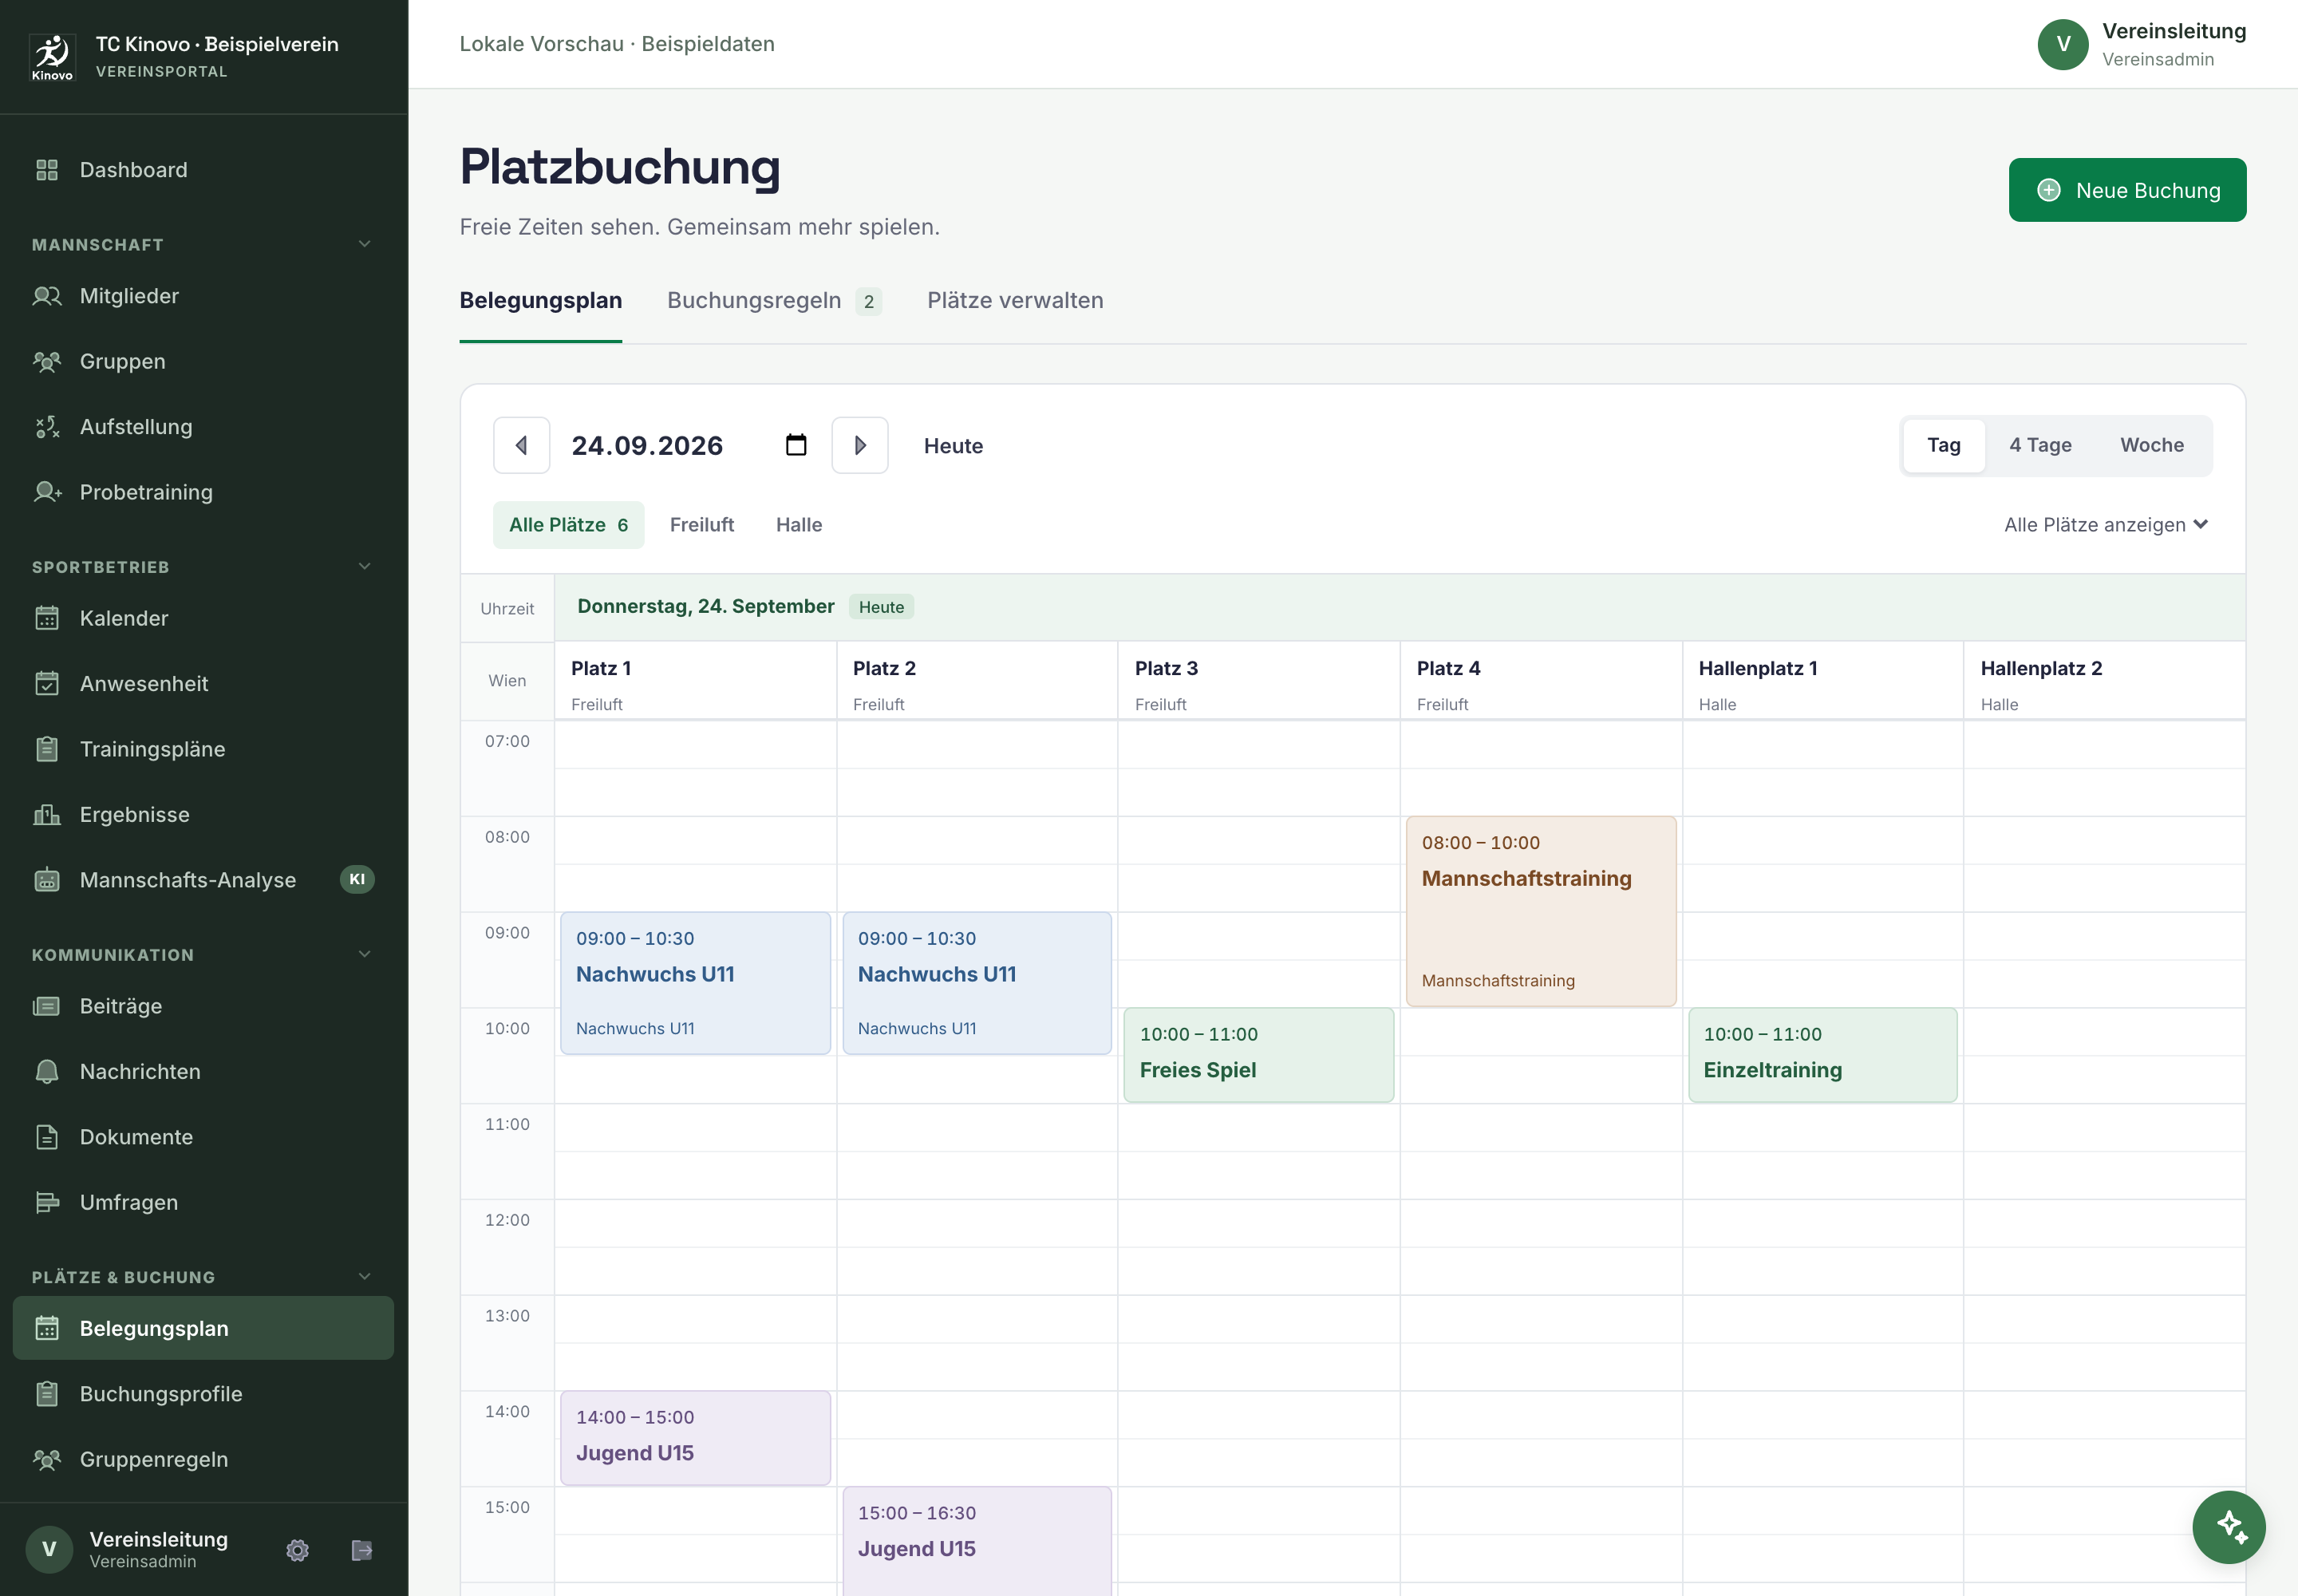Open the Dashboard sidebar item
Viewport: 2298px width, 1596px height.
203,170
